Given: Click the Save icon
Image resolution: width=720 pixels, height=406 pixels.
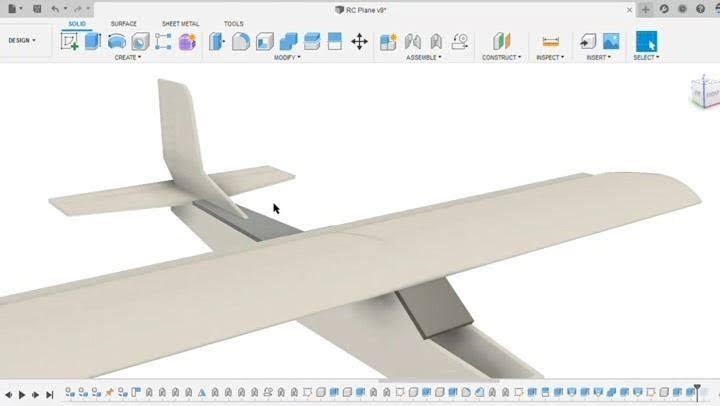Looking at the screenshot, I should click(37, 9).
